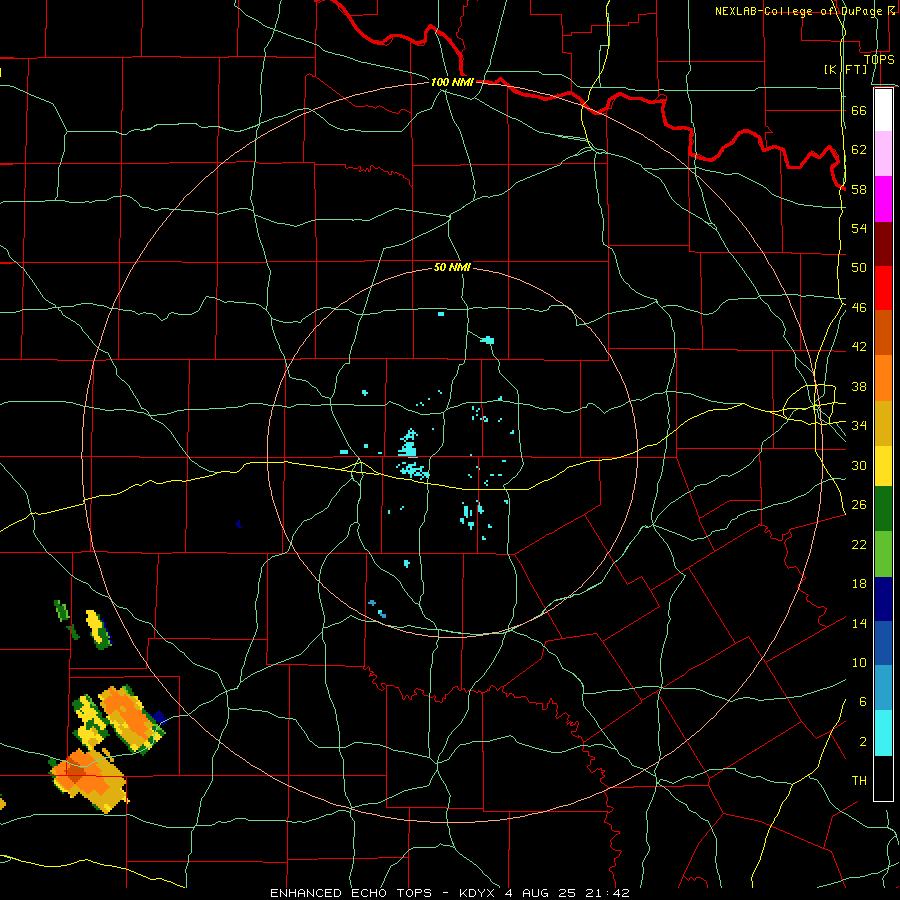This screenshot has height=900, width=900.
Task: Click the '18' legend value
Action: (x=859, y=584)
